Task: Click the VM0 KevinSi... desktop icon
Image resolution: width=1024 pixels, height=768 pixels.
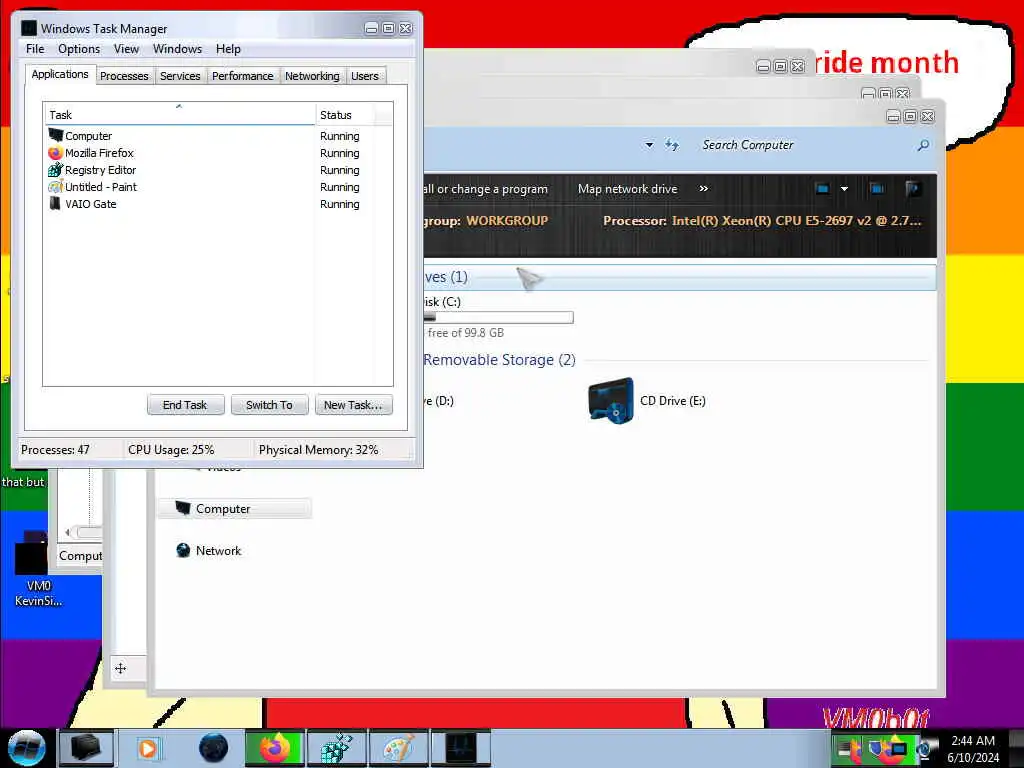Action: tap(37, 569)
